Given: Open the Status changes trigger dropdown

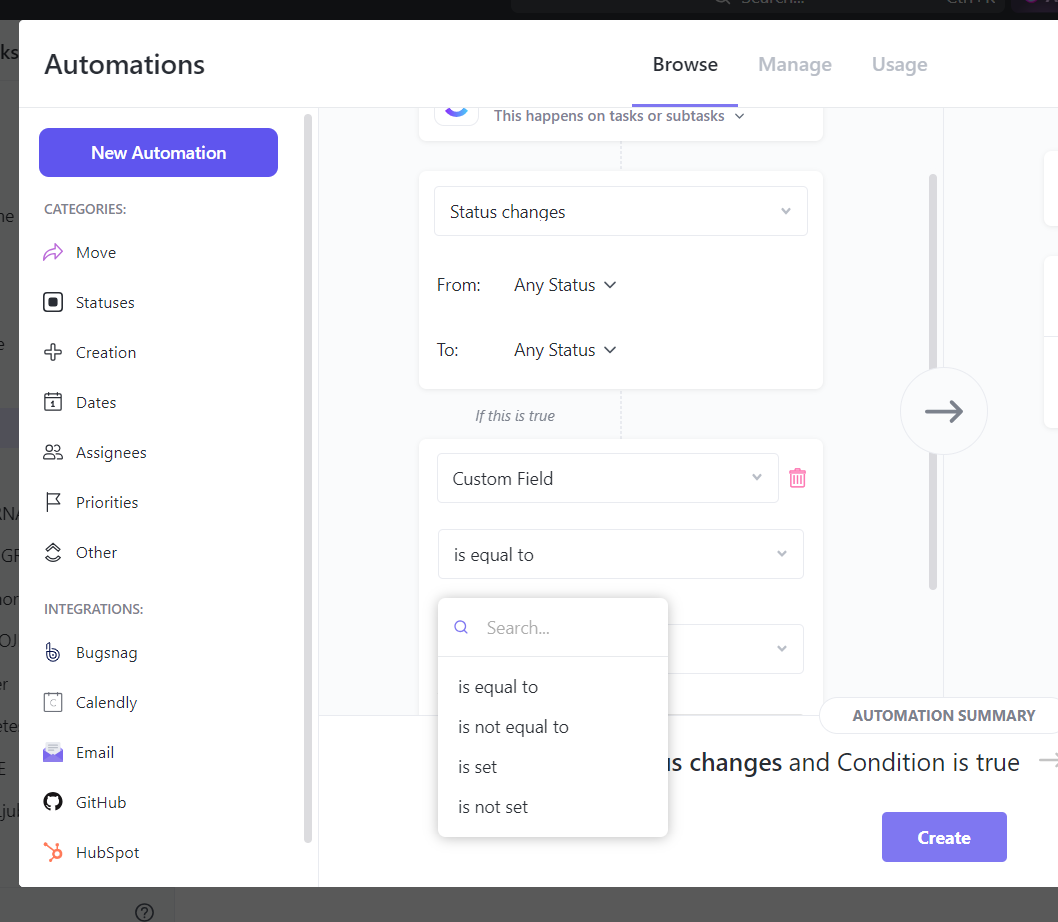Looking at the screenshot, I should tap(621, 211).
